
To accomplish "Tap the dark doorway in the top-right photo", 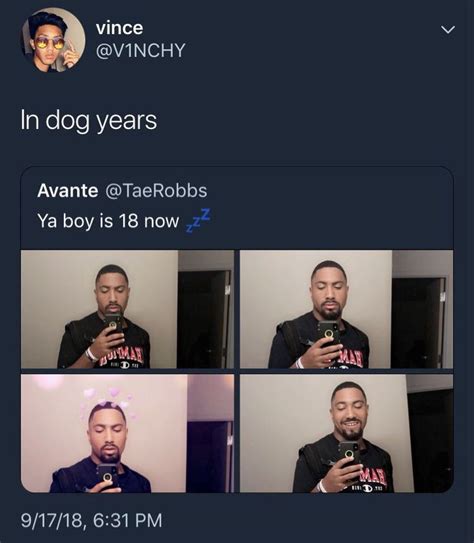I will 418,322.
